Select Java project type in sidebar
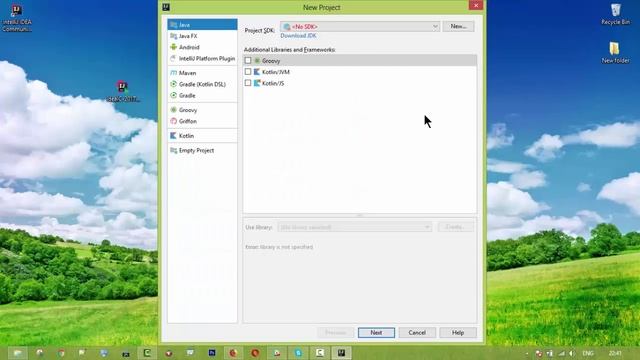Viewport: 640px width, 360px height. 202,25
